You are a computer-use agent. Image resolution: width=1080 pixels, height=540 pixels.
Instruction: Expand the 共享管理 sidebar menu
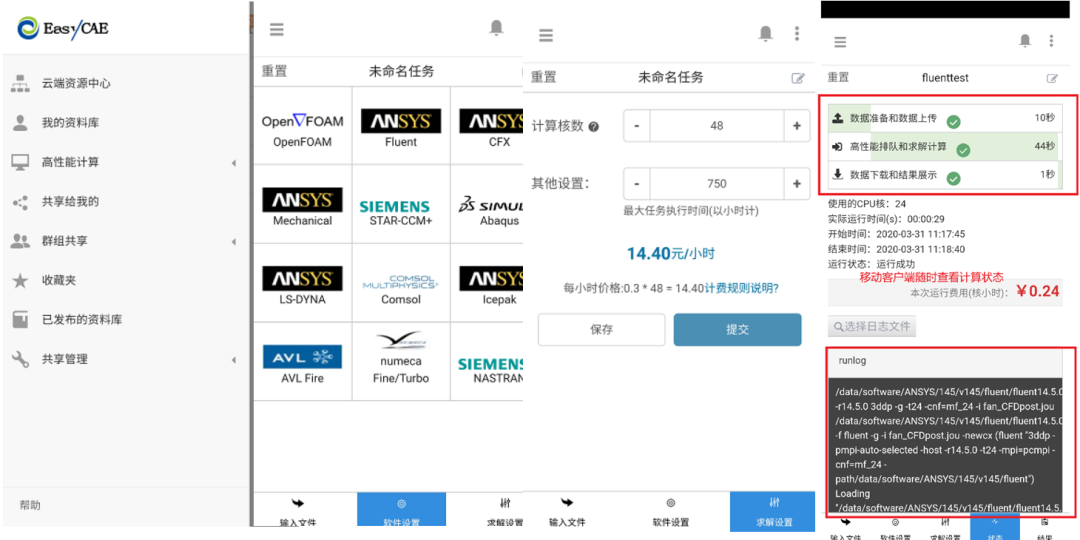coord(124,359)
